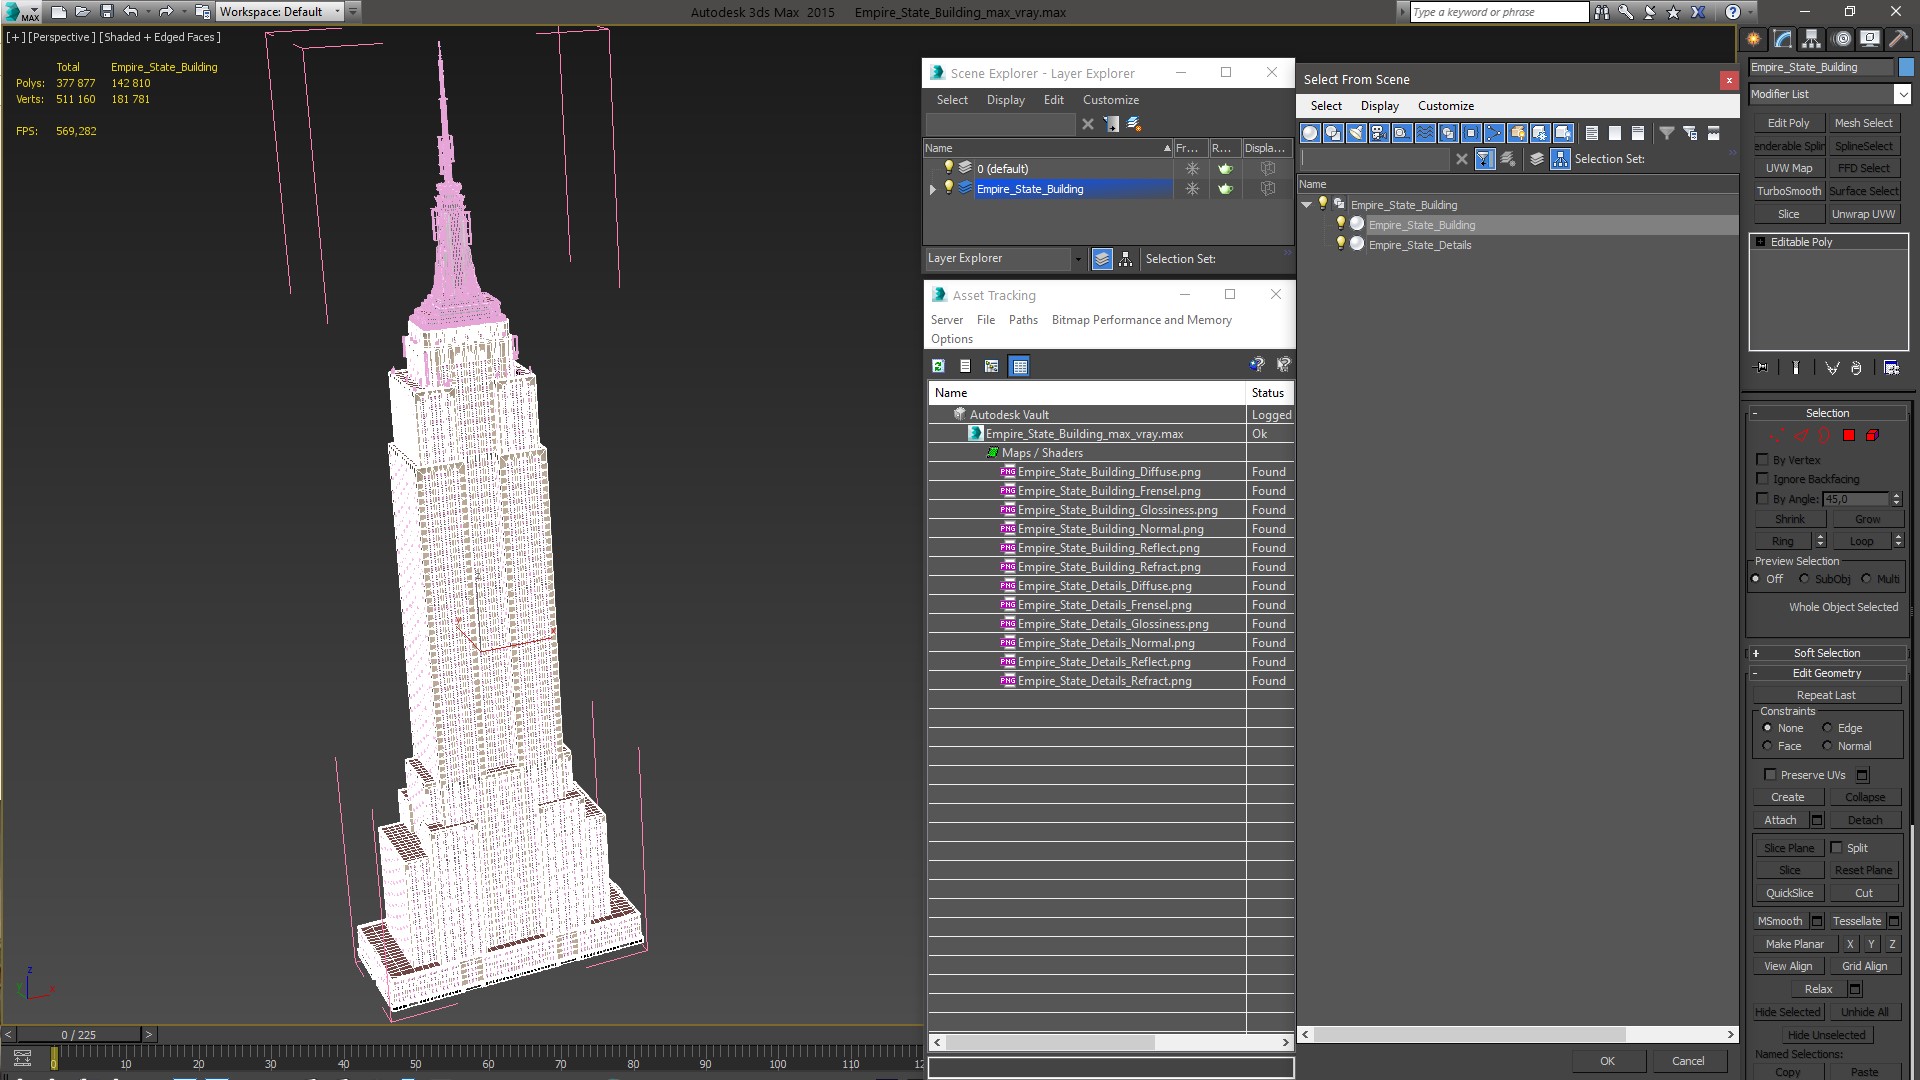Enable the Preserve UVs checkbox
Screen dimensions: 1920x1080
(1770, 775)
